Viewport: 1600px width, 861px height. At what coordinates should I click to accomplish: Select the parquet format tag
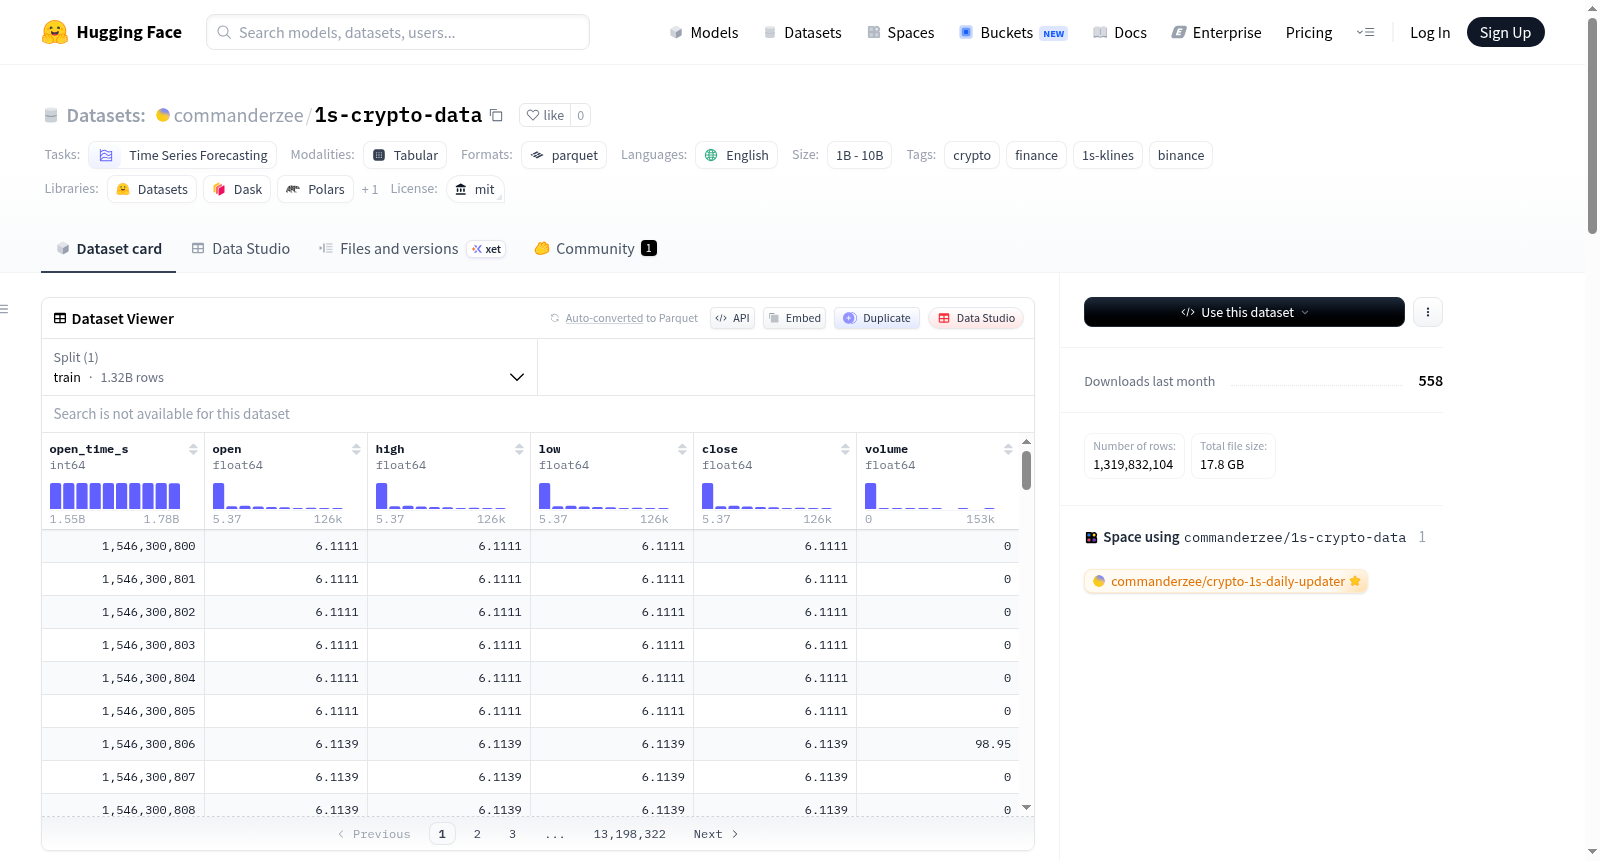tap(564, 155)
